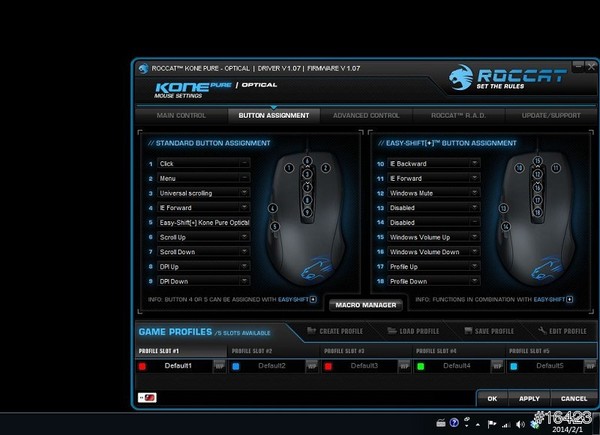Image resolution: width=600 pixels, height=435 pixels.
Task: Open the Easy-Shift[+] Kone Pure Optical dropdown
Action: tap(204, 222)
